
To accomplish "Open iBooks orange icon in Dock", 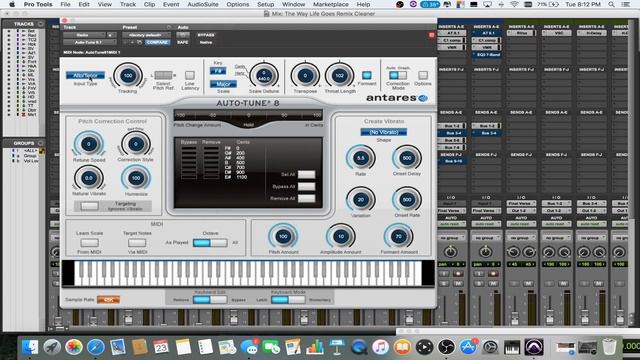I will 402,347.
